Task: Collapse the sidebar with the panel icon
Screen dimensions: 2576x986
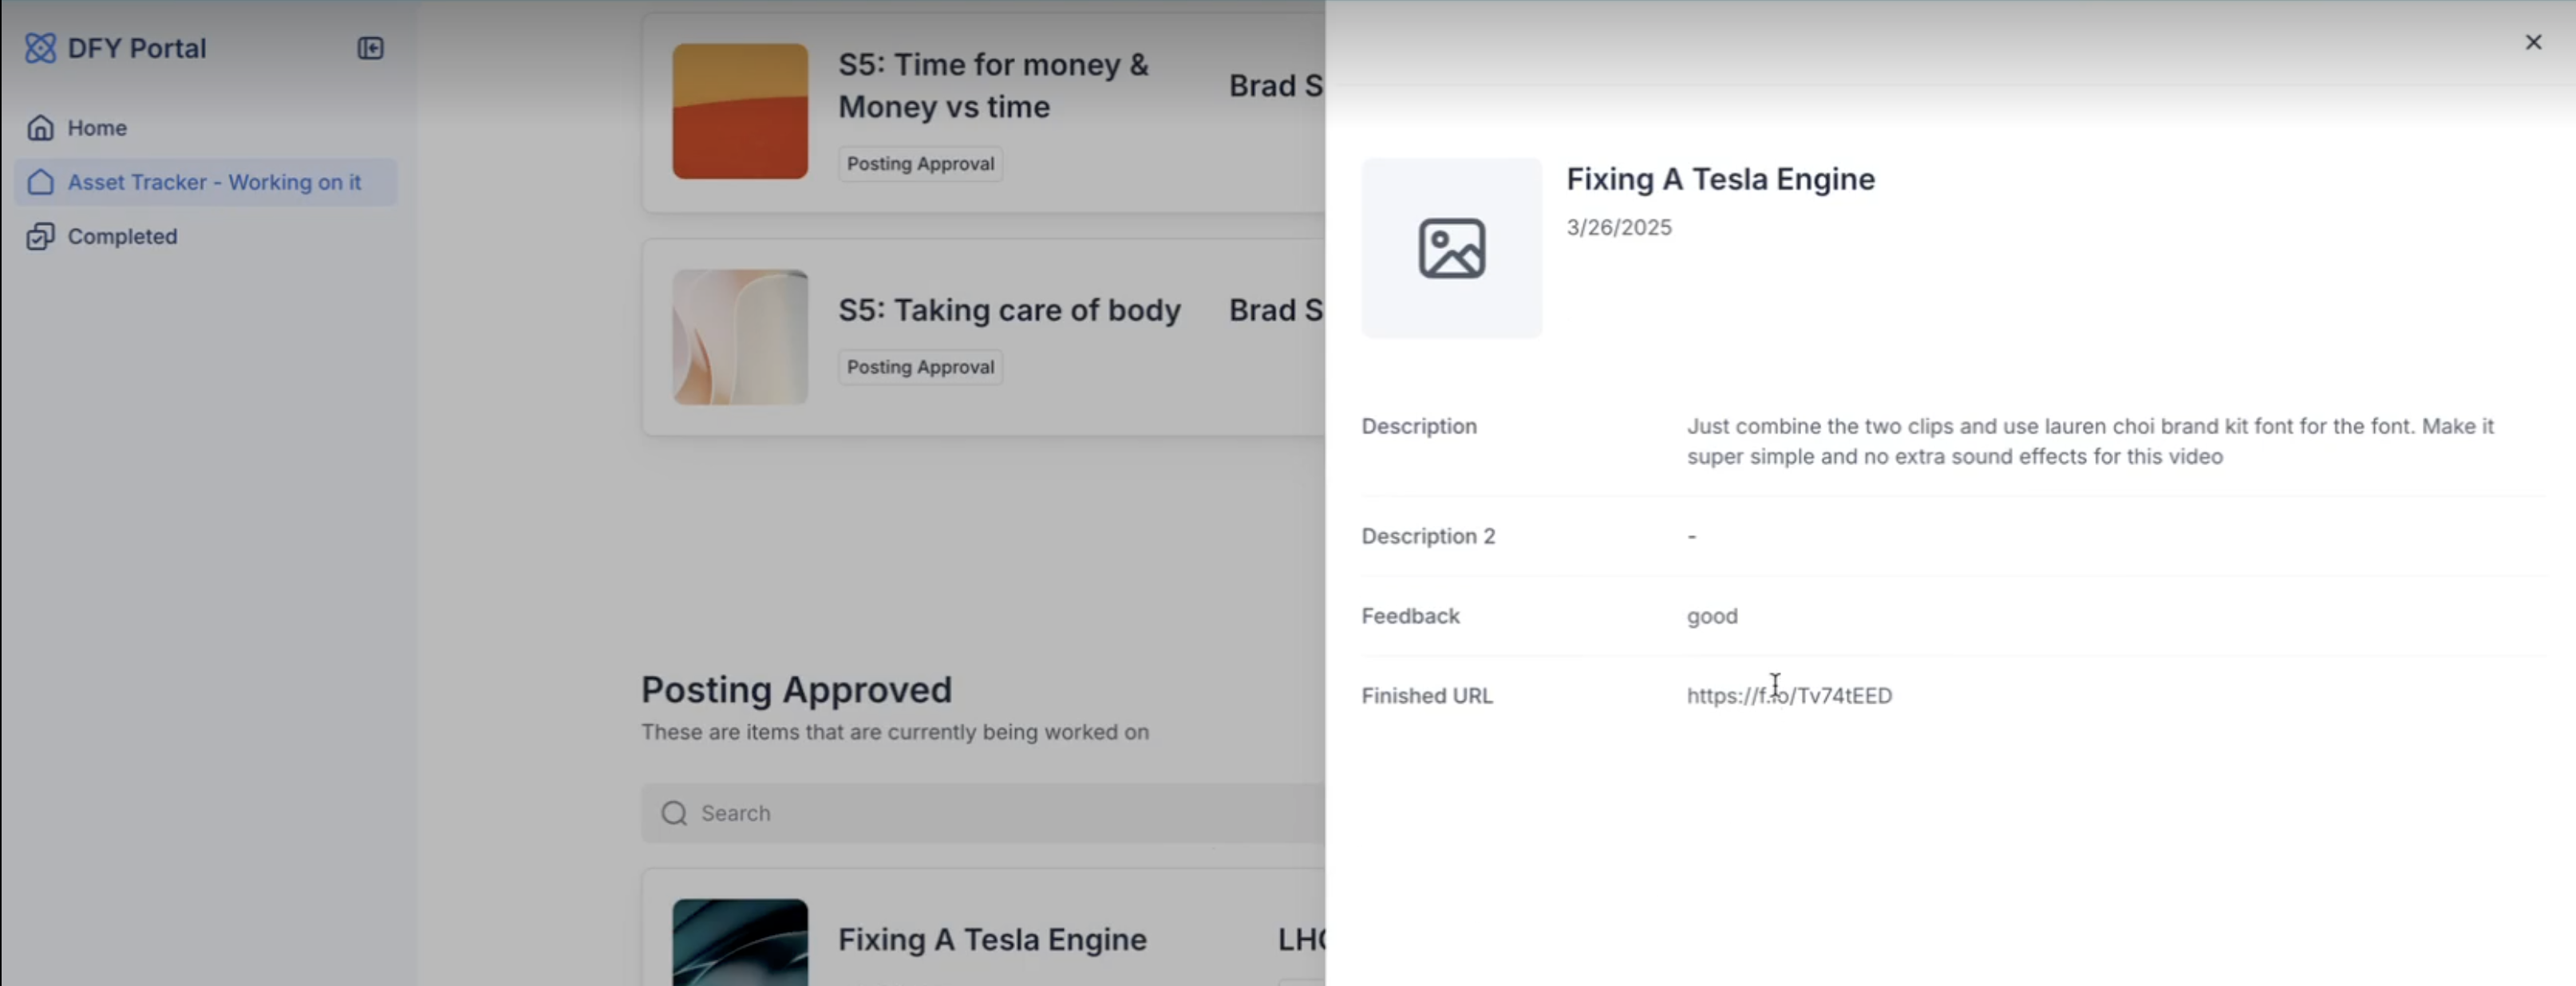Action: [x=370, y=48]
